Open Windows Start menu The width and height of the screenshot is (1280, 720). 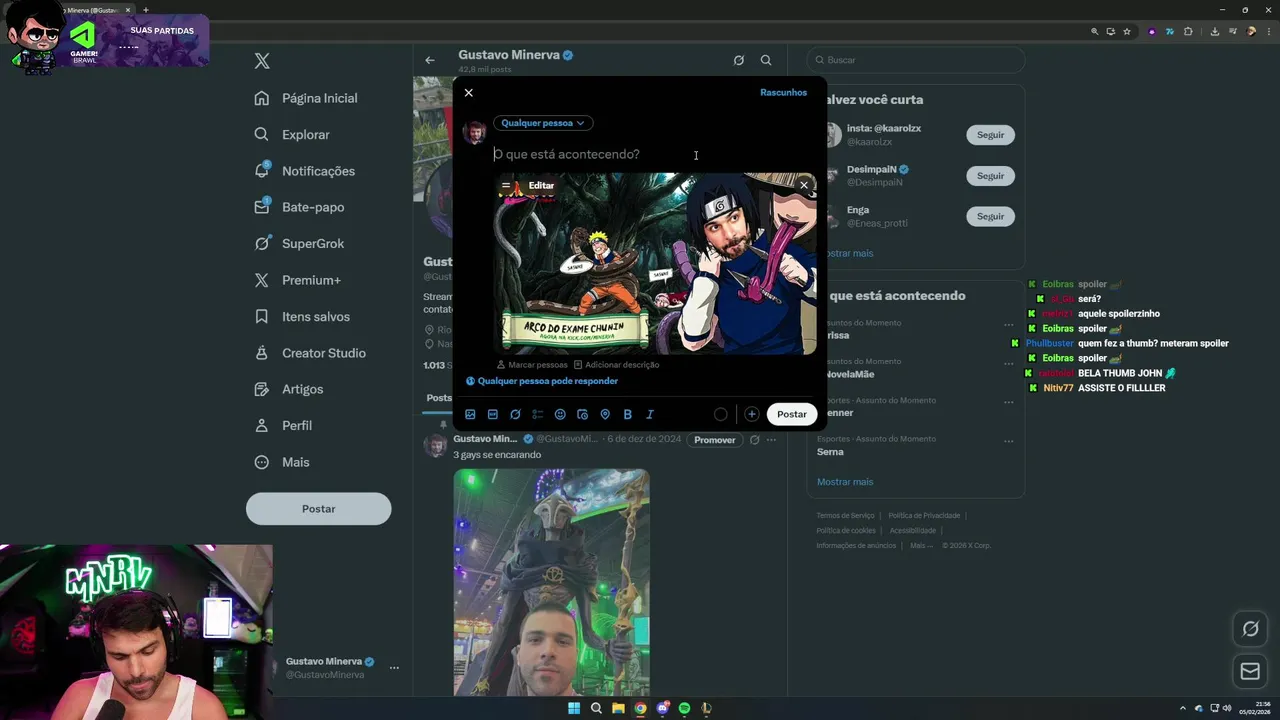click(574, 708)
